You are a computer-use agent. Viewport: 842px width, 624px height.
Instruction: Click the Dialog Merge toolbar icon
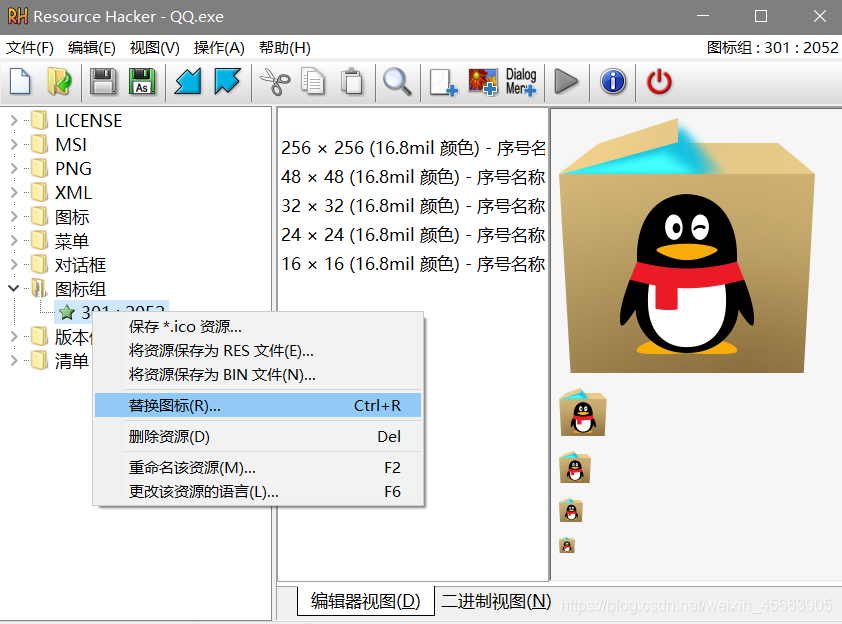pyautogui.click(x=521, y=82)
